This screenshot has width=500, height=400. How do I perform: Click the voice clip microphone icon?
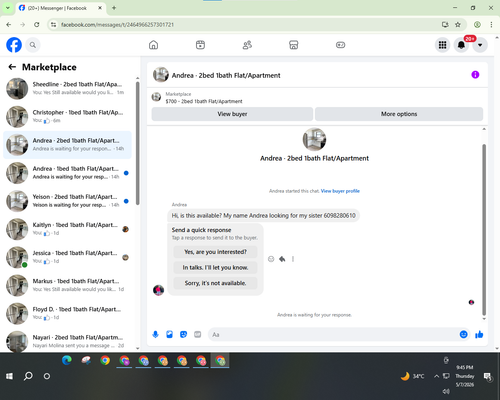pyautogui.click(x=155, y=334)
